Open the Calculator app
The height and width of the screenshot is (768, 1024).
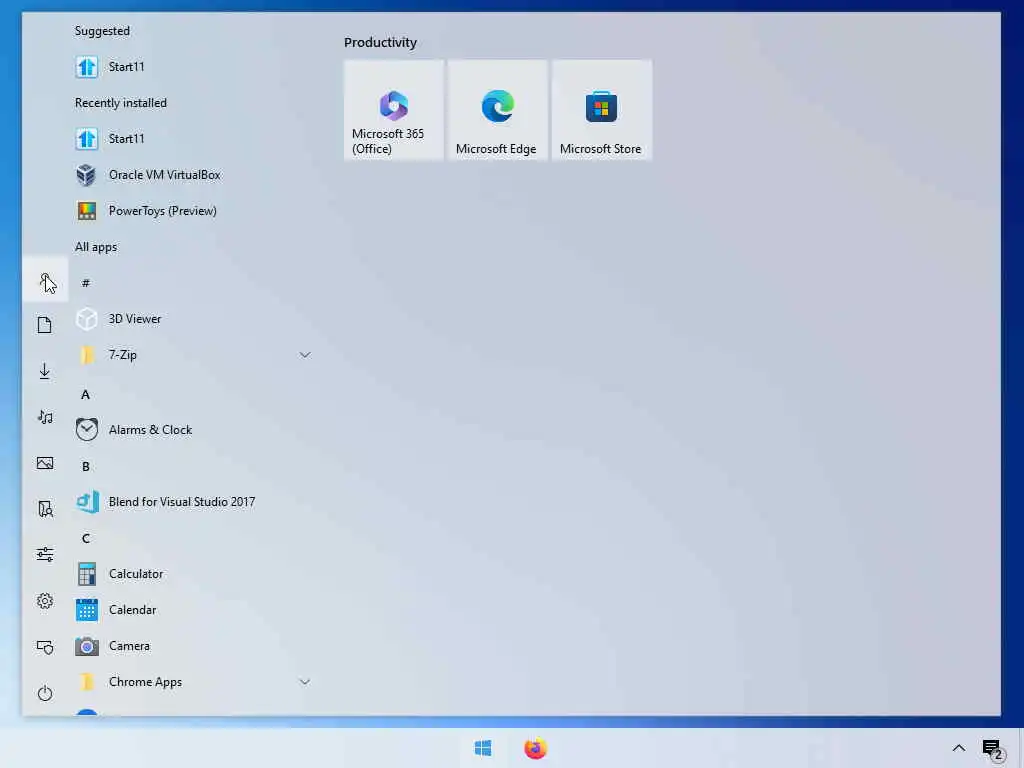(x=194, y=574)
